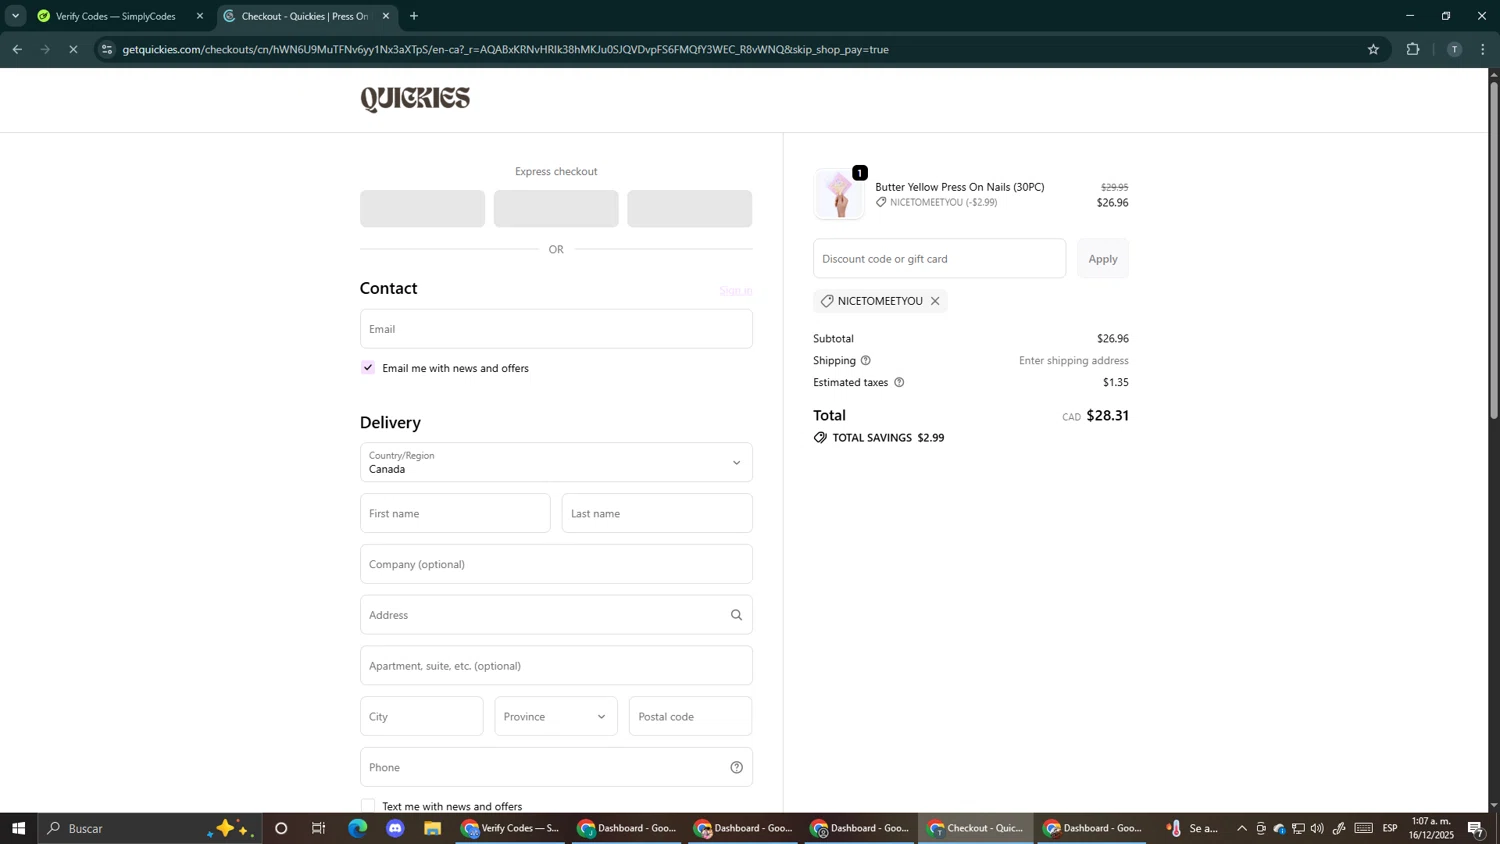Click the first express checkout button
Viewport: 1500px width, 844px height.
tap(422, 209)
